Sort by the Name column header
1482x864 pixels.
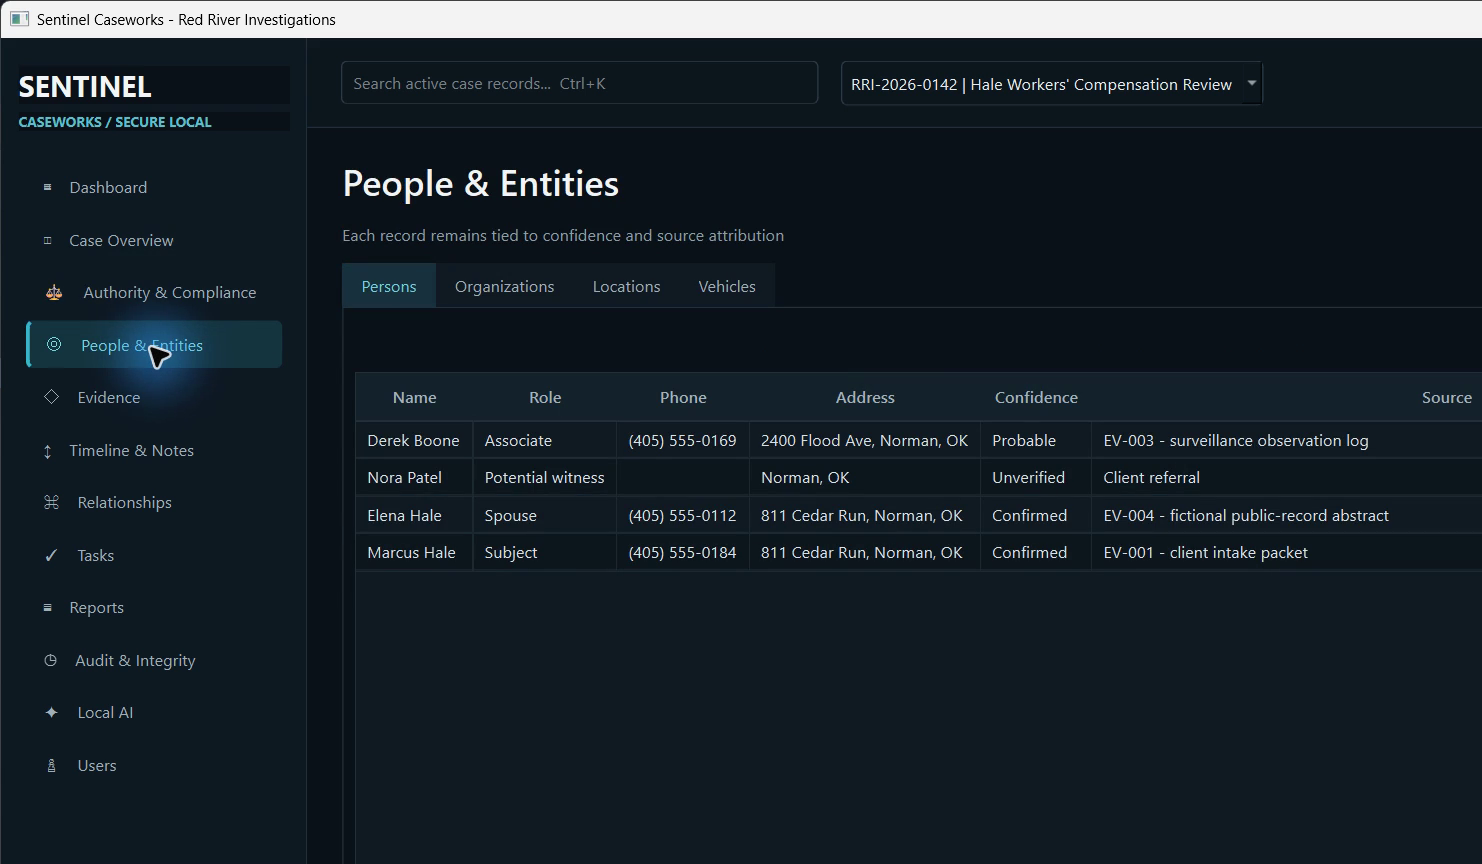(x=415, y=397)
